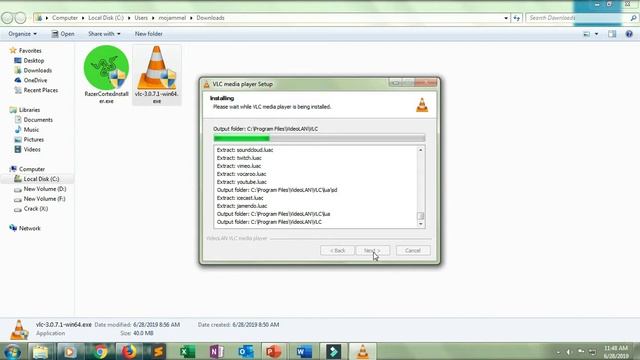Image resolution: width=640 pixels, height=360 pixels.
Task: Open OneNote from taskbar
Action: (217, 351)
